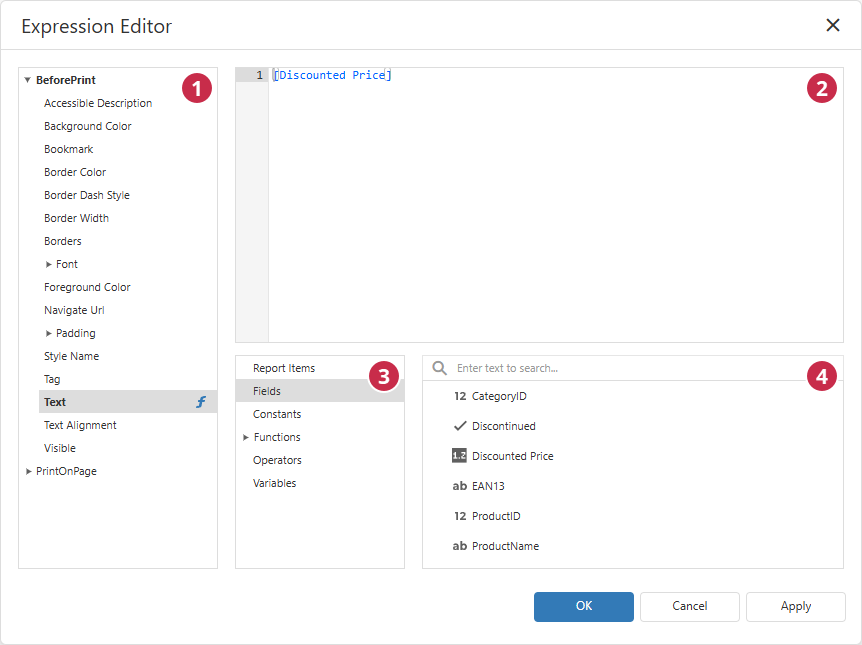The height and width of the screenshot is (645, 862).
Task: Click the string icon beside EAN13
Action: (x=460, y=486)
